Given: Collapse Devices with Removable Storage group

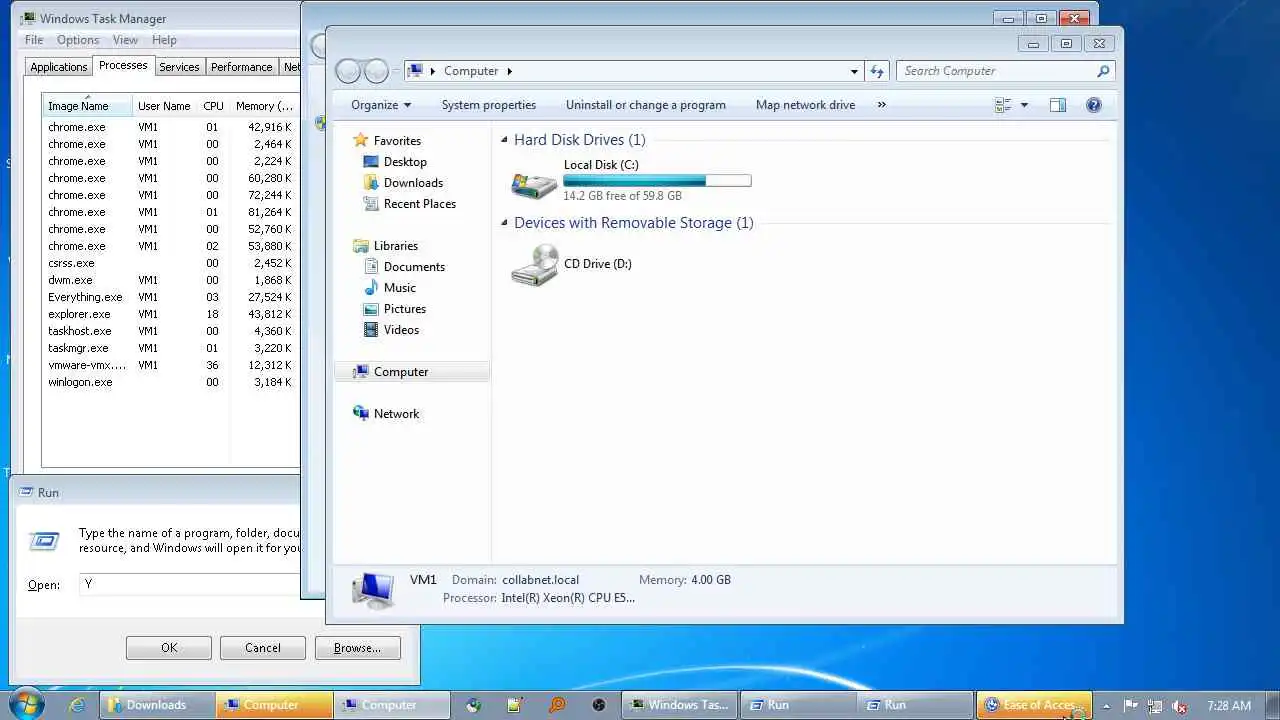Looking at the screenshot, I should (x=504, y=223).
